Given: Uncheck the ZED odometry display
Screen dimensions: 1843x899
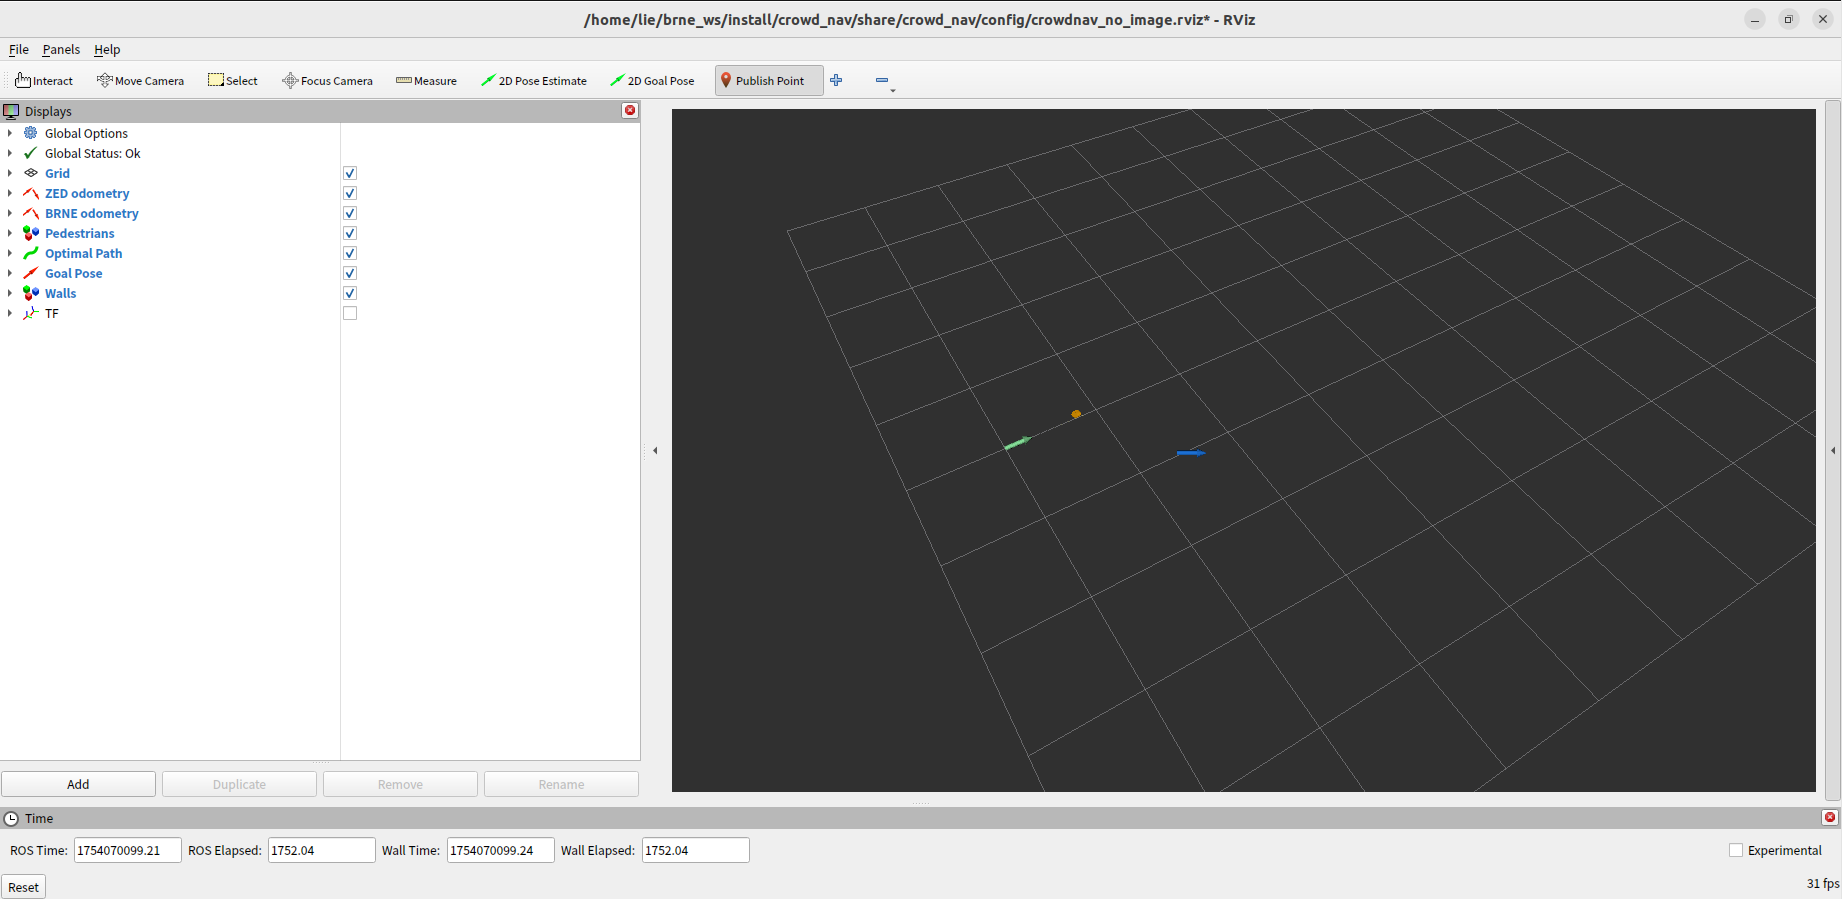Looking at the screenshot, I should click(x=350, y=193).
